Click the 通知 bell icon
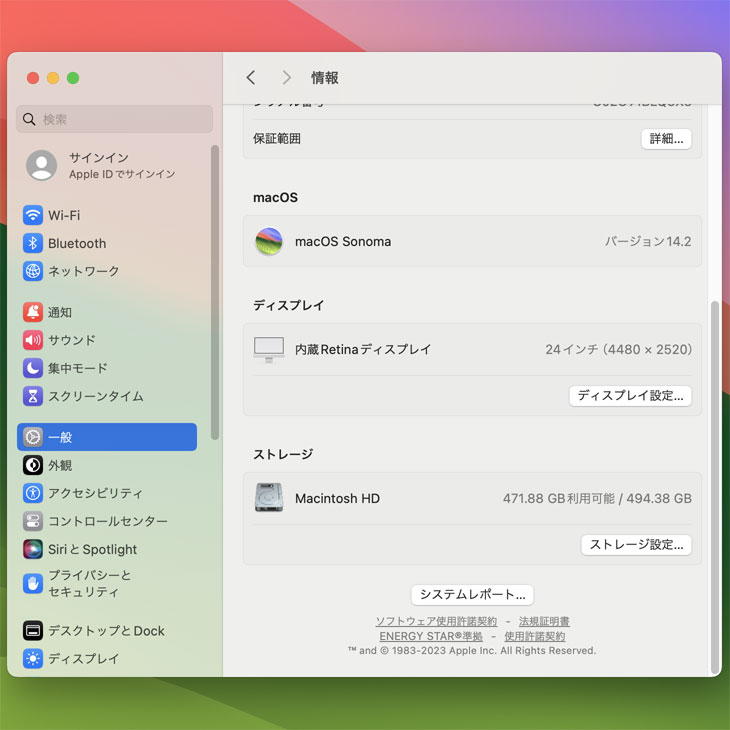The height and width of the screenshot is (730, 730). pos(33,312)
